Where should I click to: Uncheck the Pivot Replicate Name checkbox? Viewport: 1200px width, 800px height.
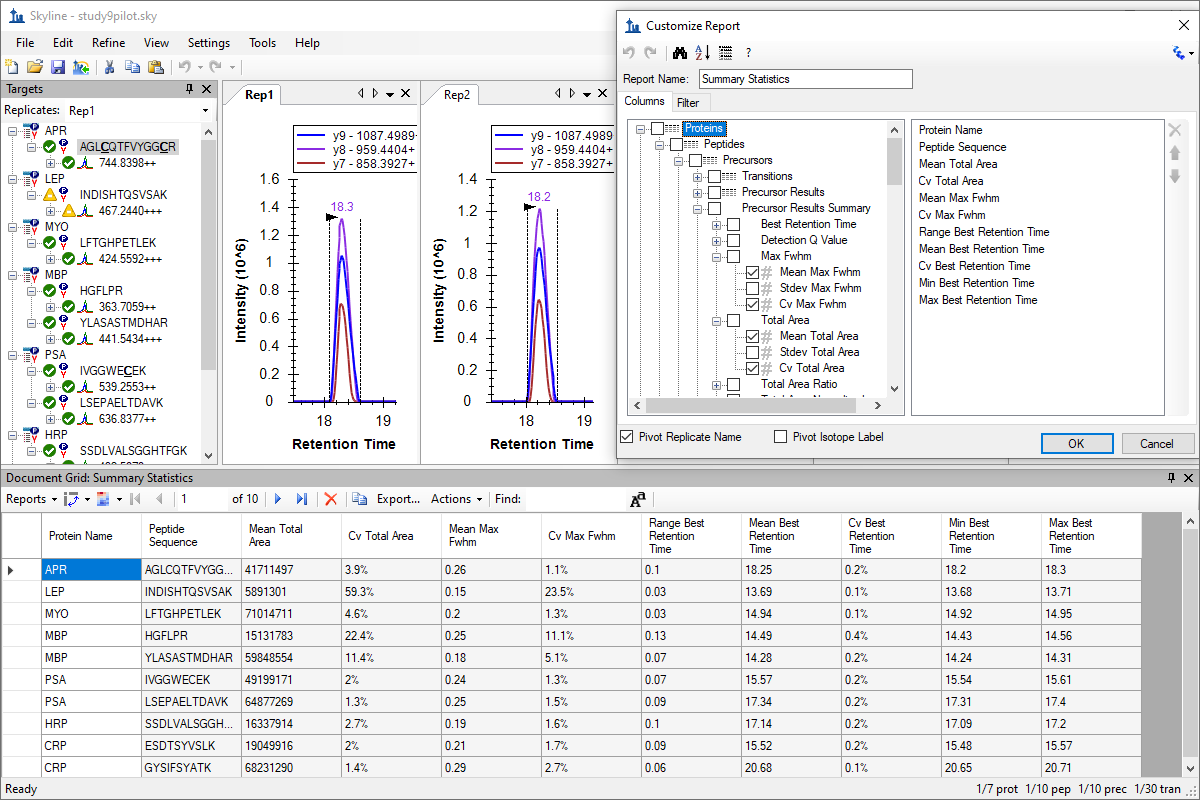tap(627, 437)
